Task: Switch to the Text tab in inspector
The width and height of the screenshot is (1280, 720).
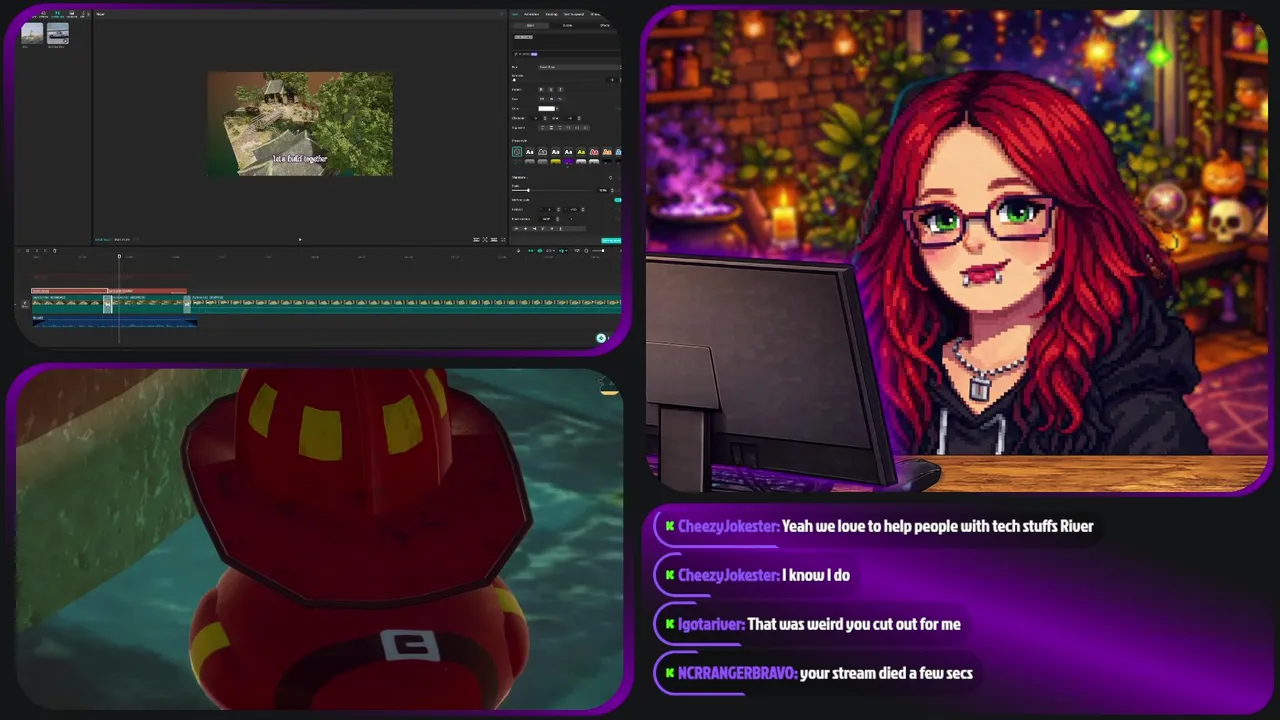Action: pyautogui.click(x=515, y=14)
